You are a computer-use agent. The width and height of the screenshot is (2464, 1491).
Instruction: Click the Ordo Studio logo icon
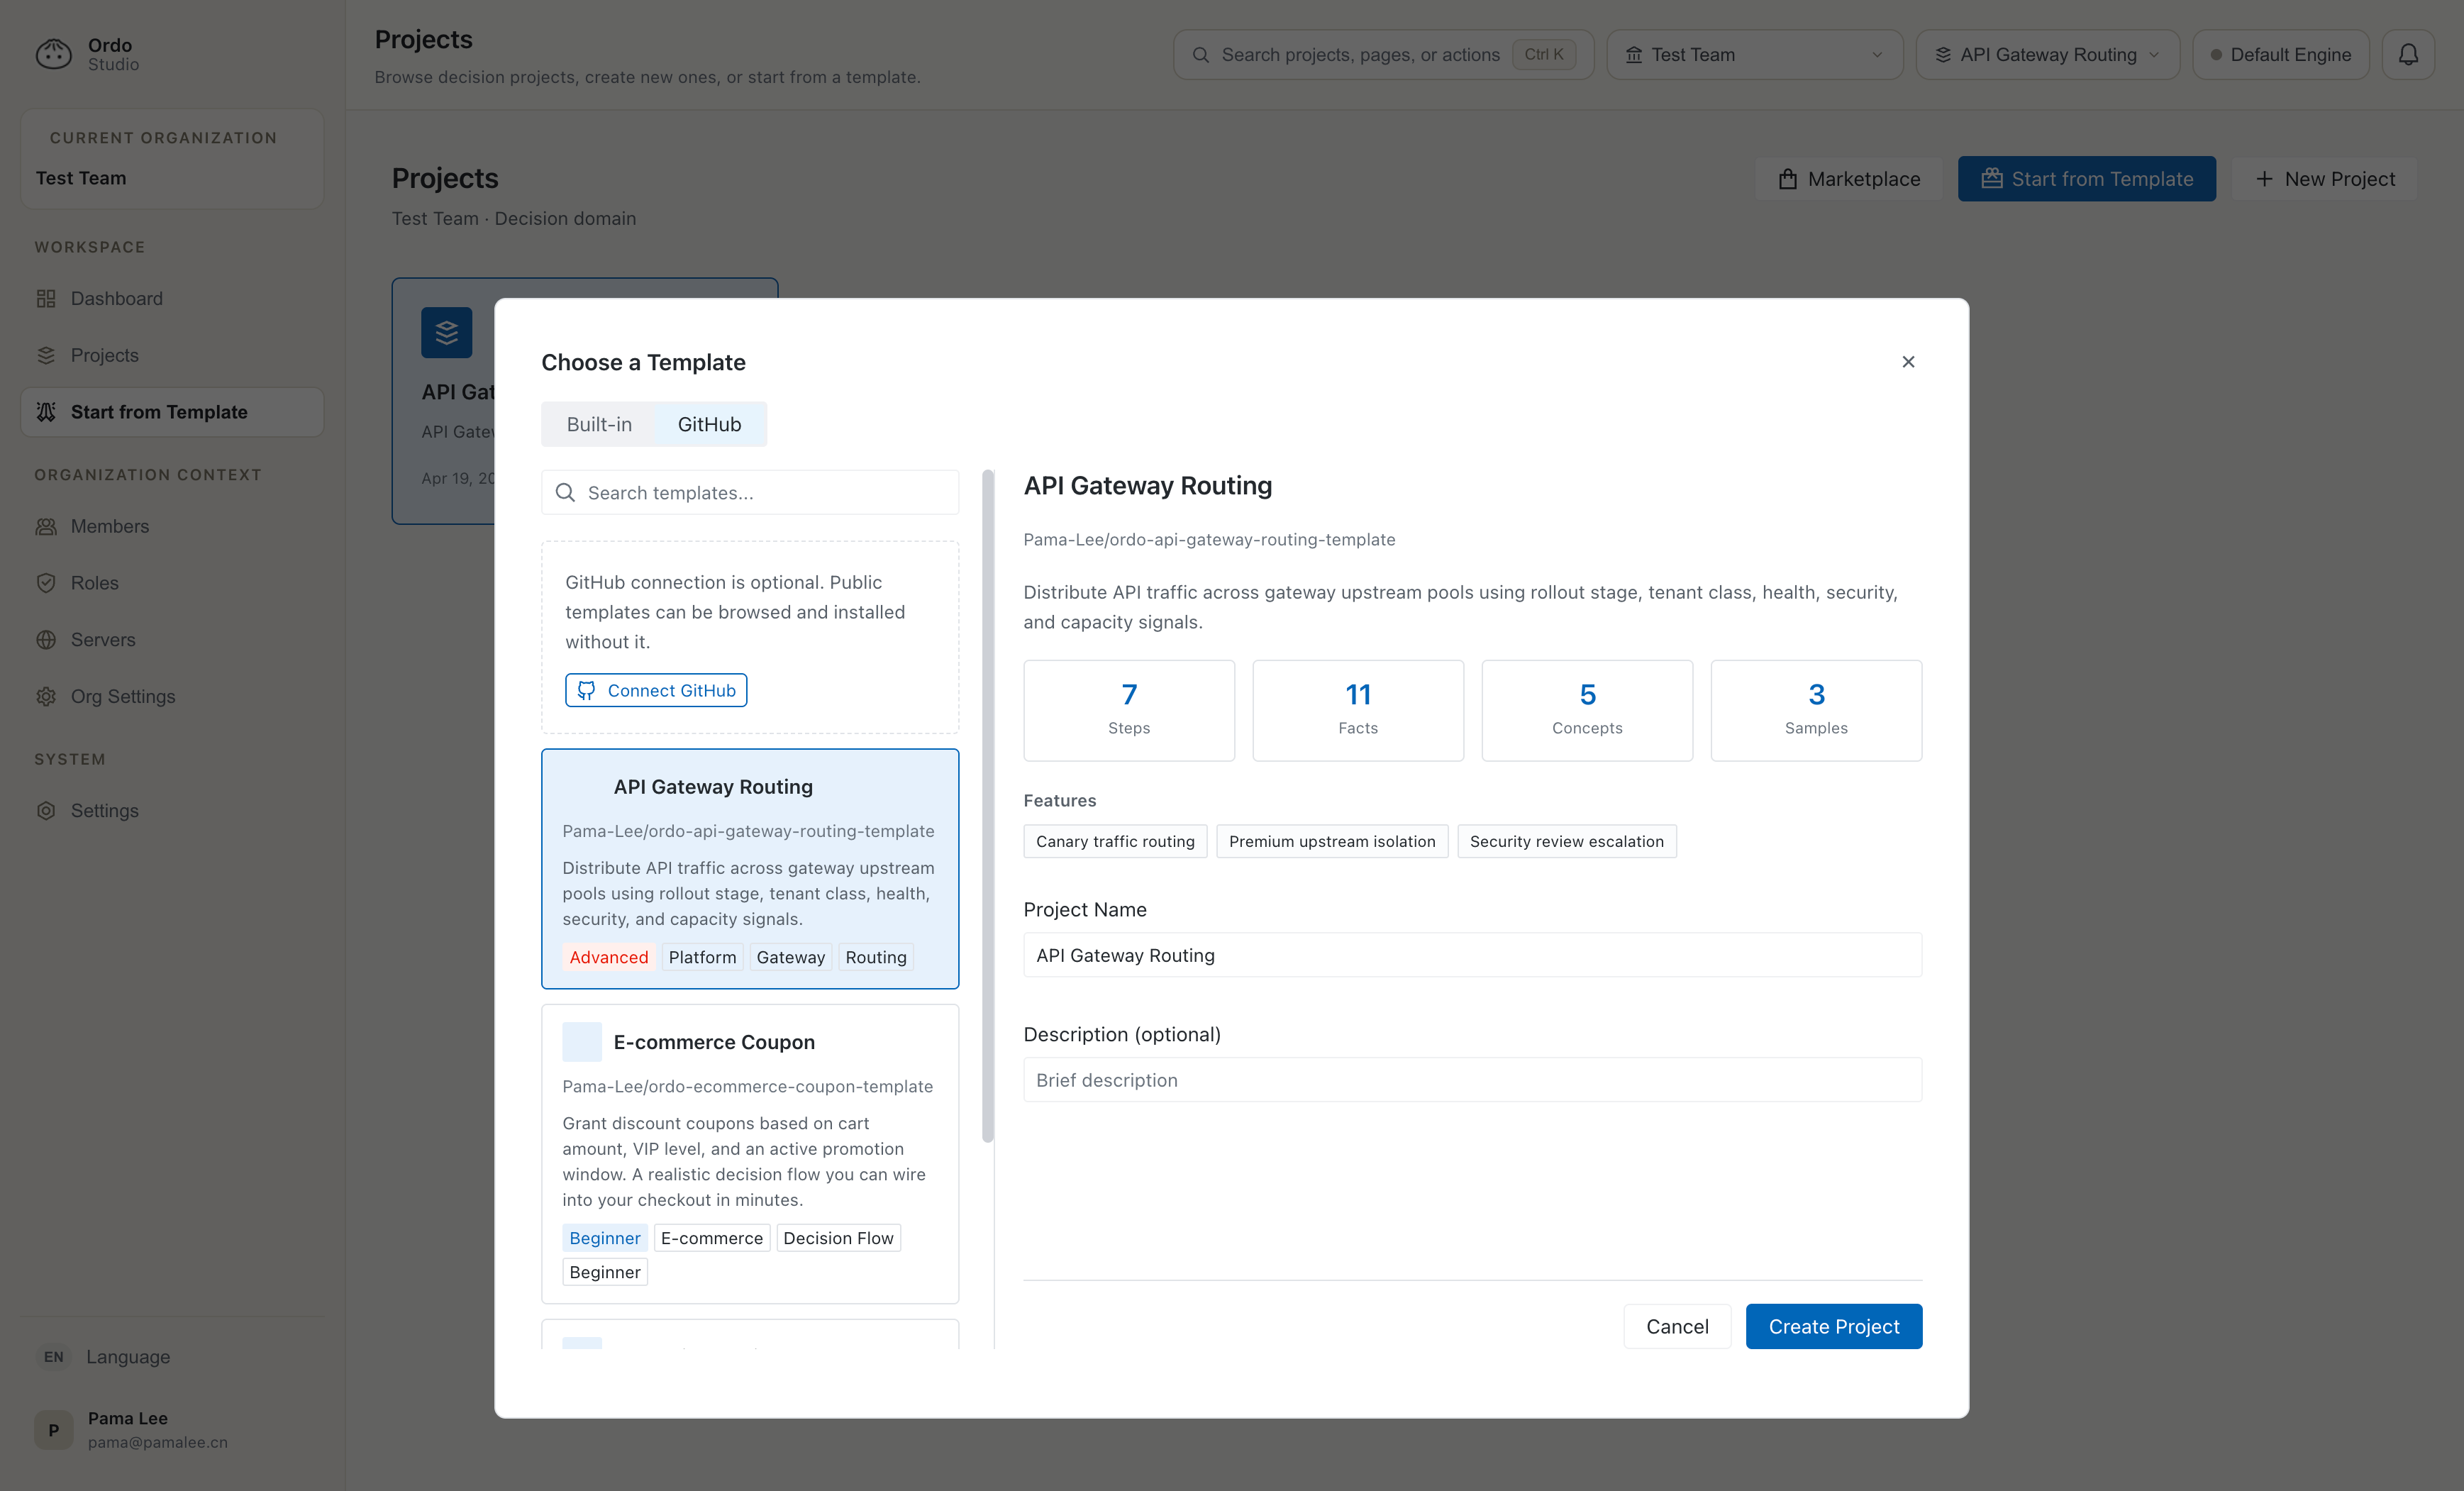coord(53,54)
